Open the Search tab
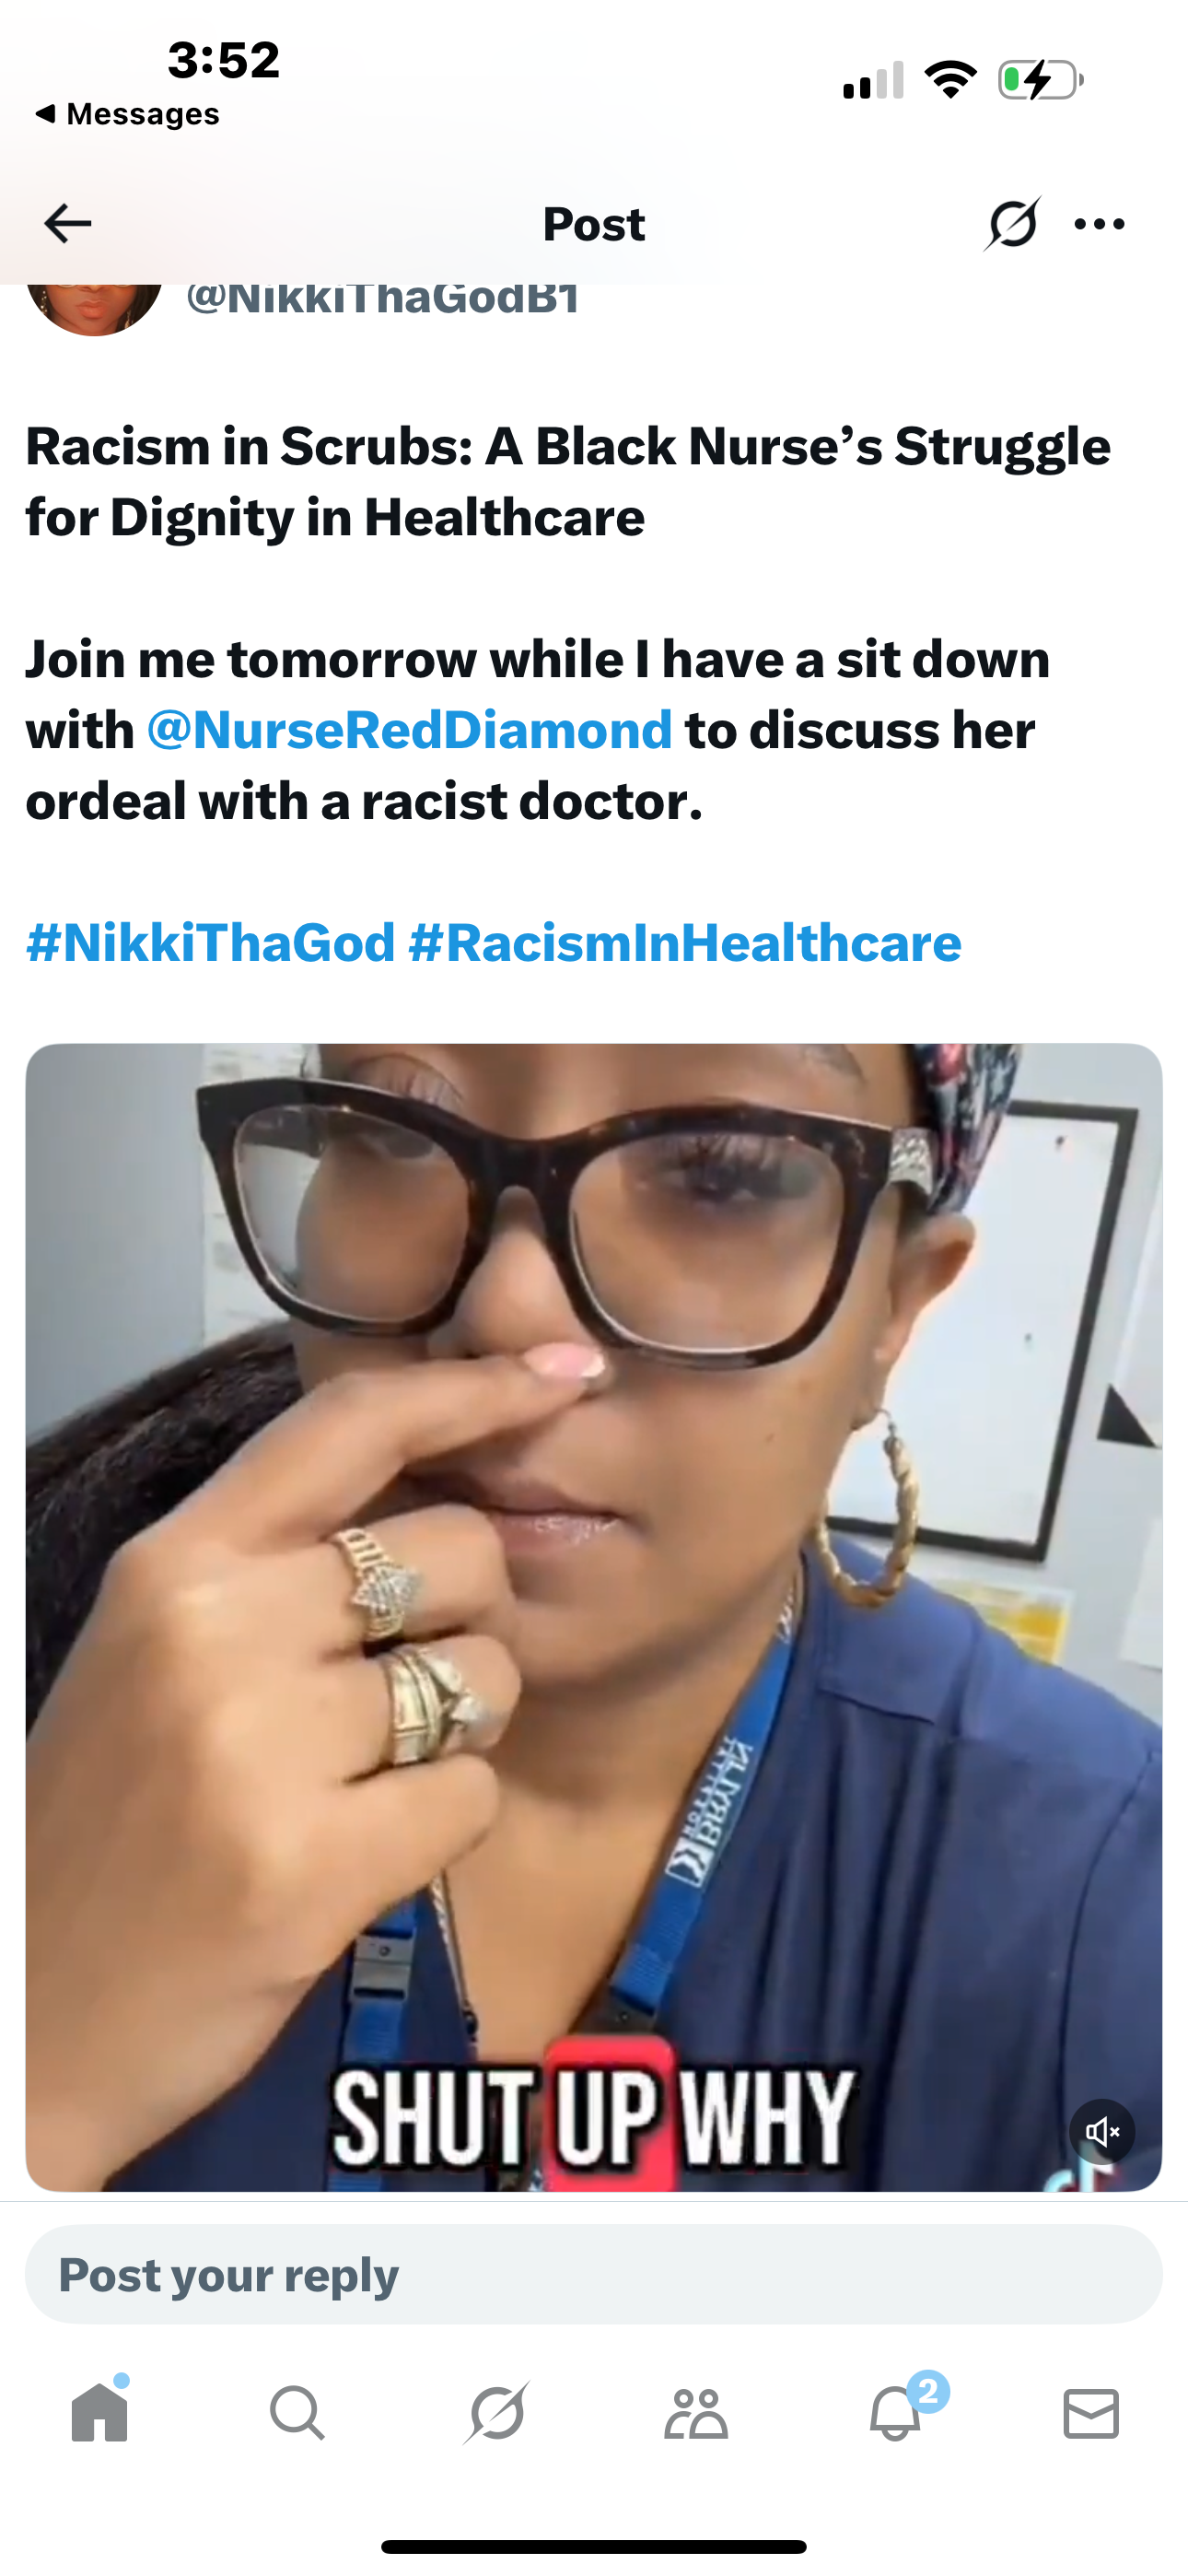 [x=297, y=2413]
